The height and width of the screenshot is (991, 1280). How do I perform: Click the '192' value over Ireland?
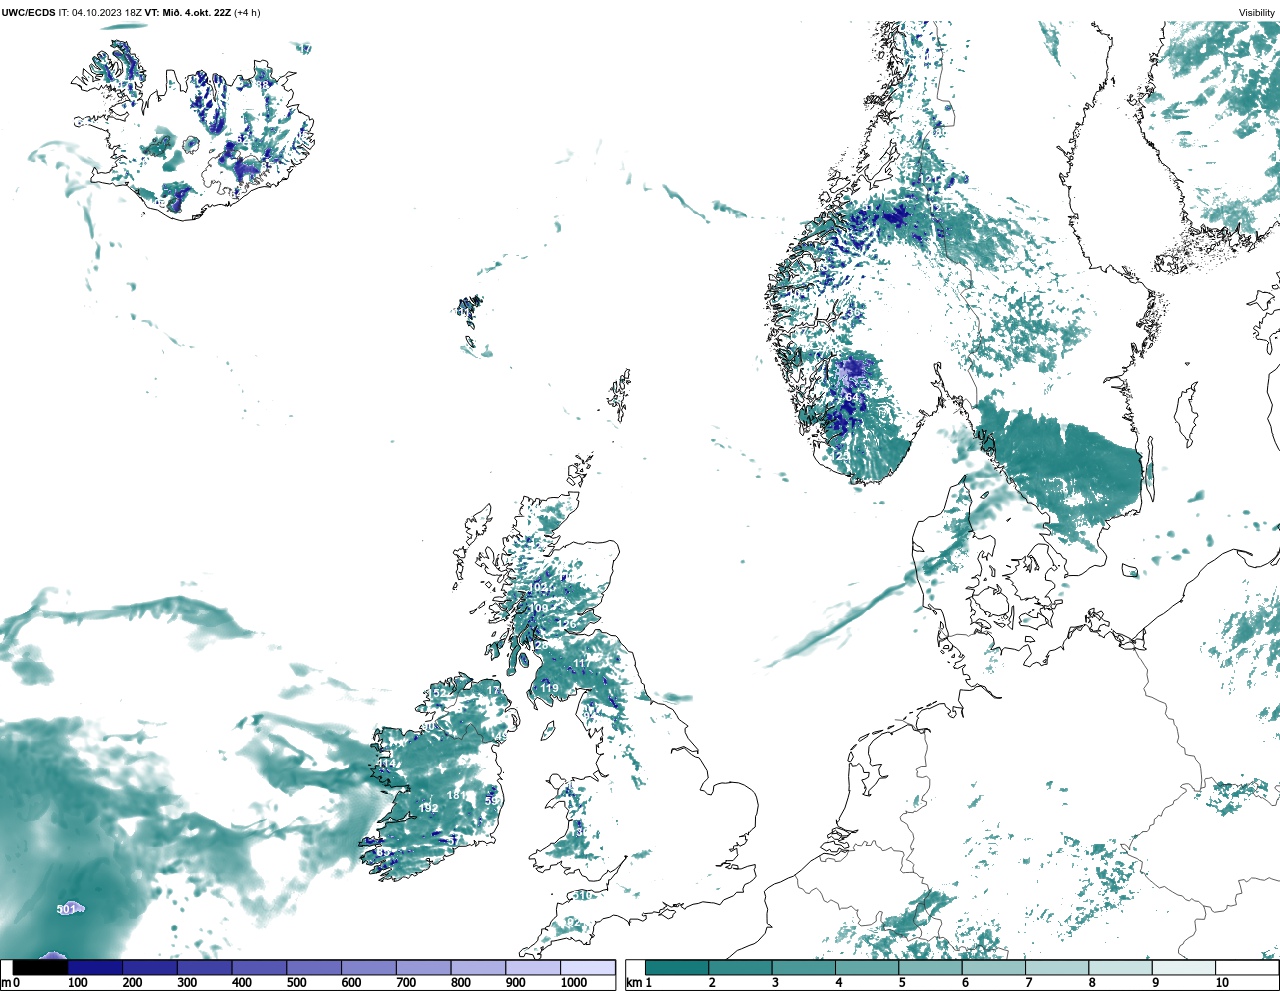click(x=429, y=808)
